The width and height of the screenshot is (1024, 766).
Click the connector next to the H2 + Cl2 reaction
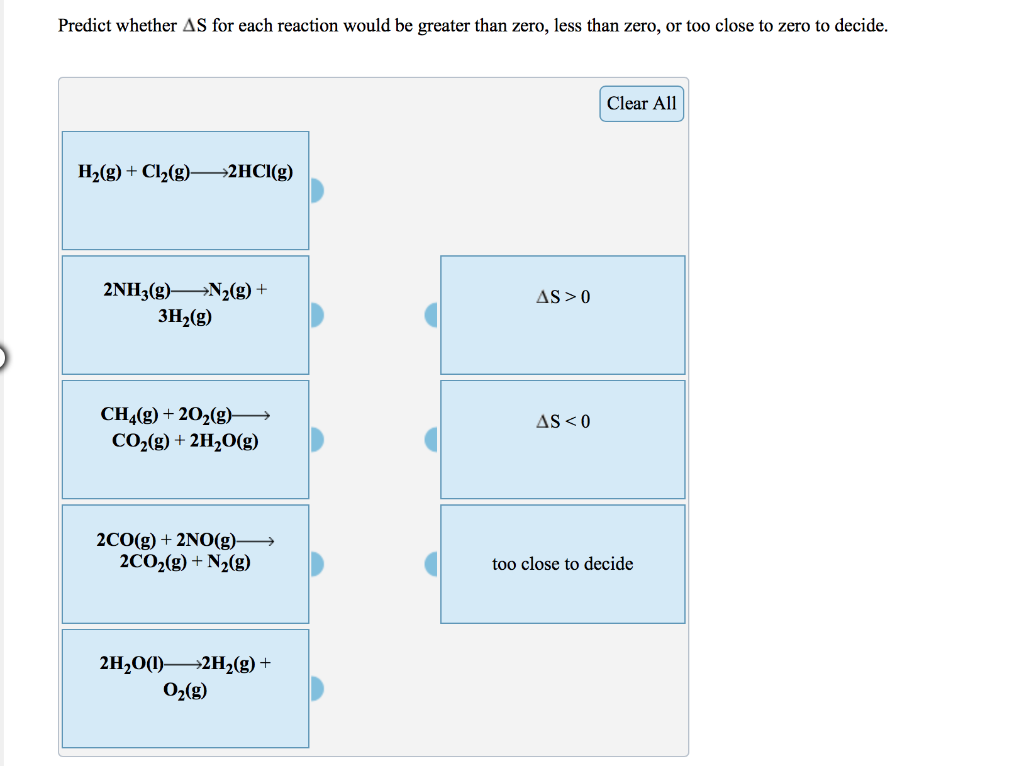point(315,190)
